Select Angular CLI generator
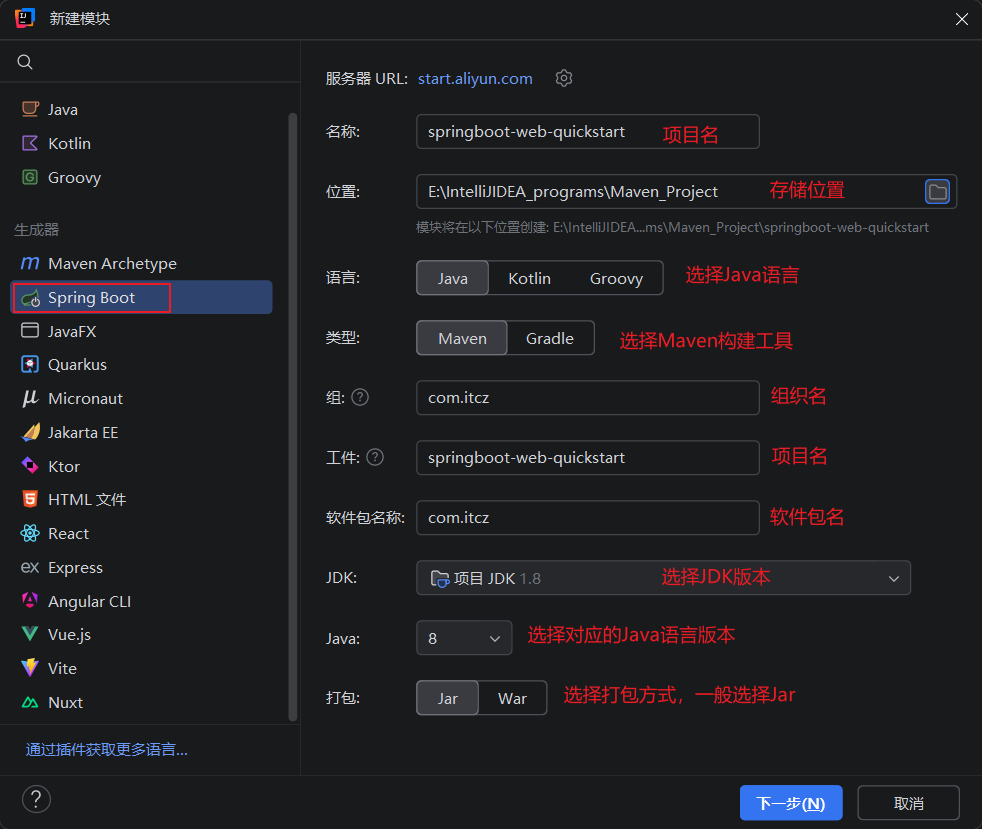 tap(142, 601)
